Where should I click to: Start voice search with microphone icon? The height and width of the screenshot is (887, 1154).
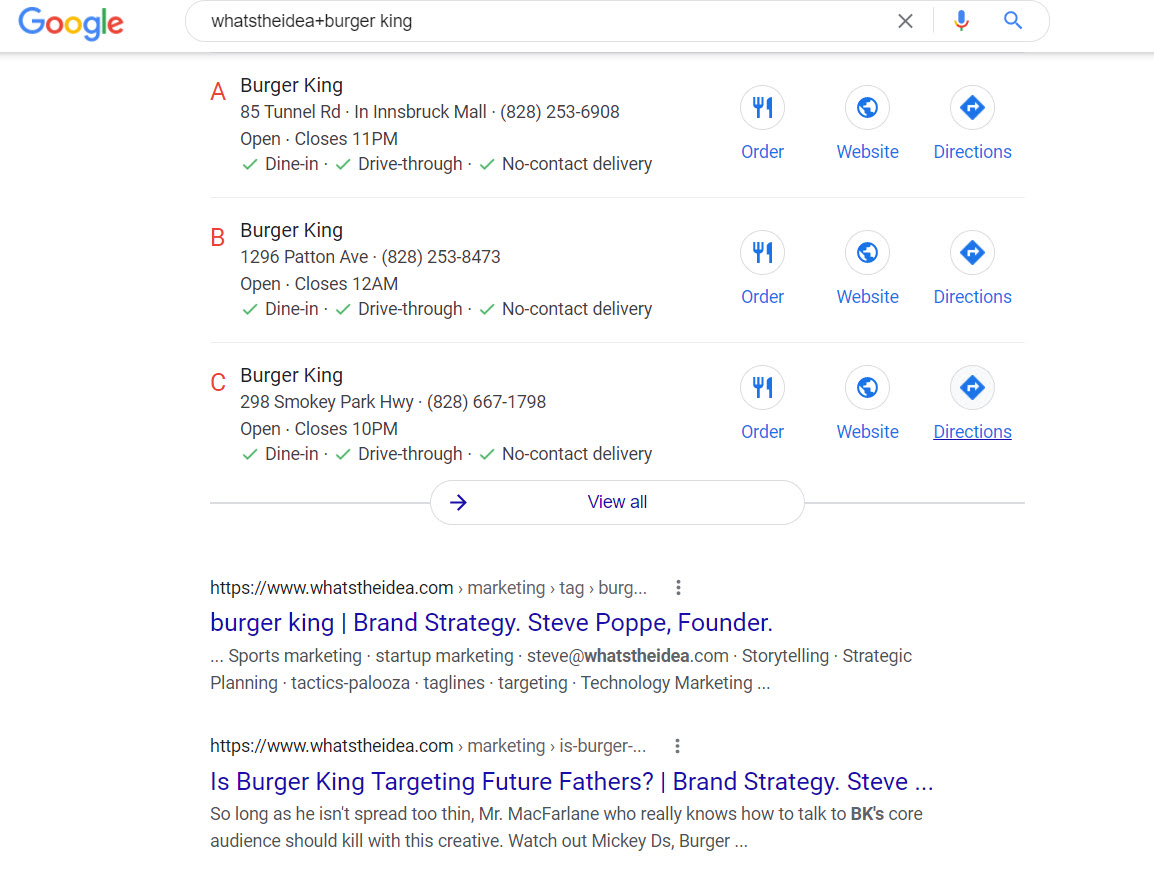click(x=961, y=21)
